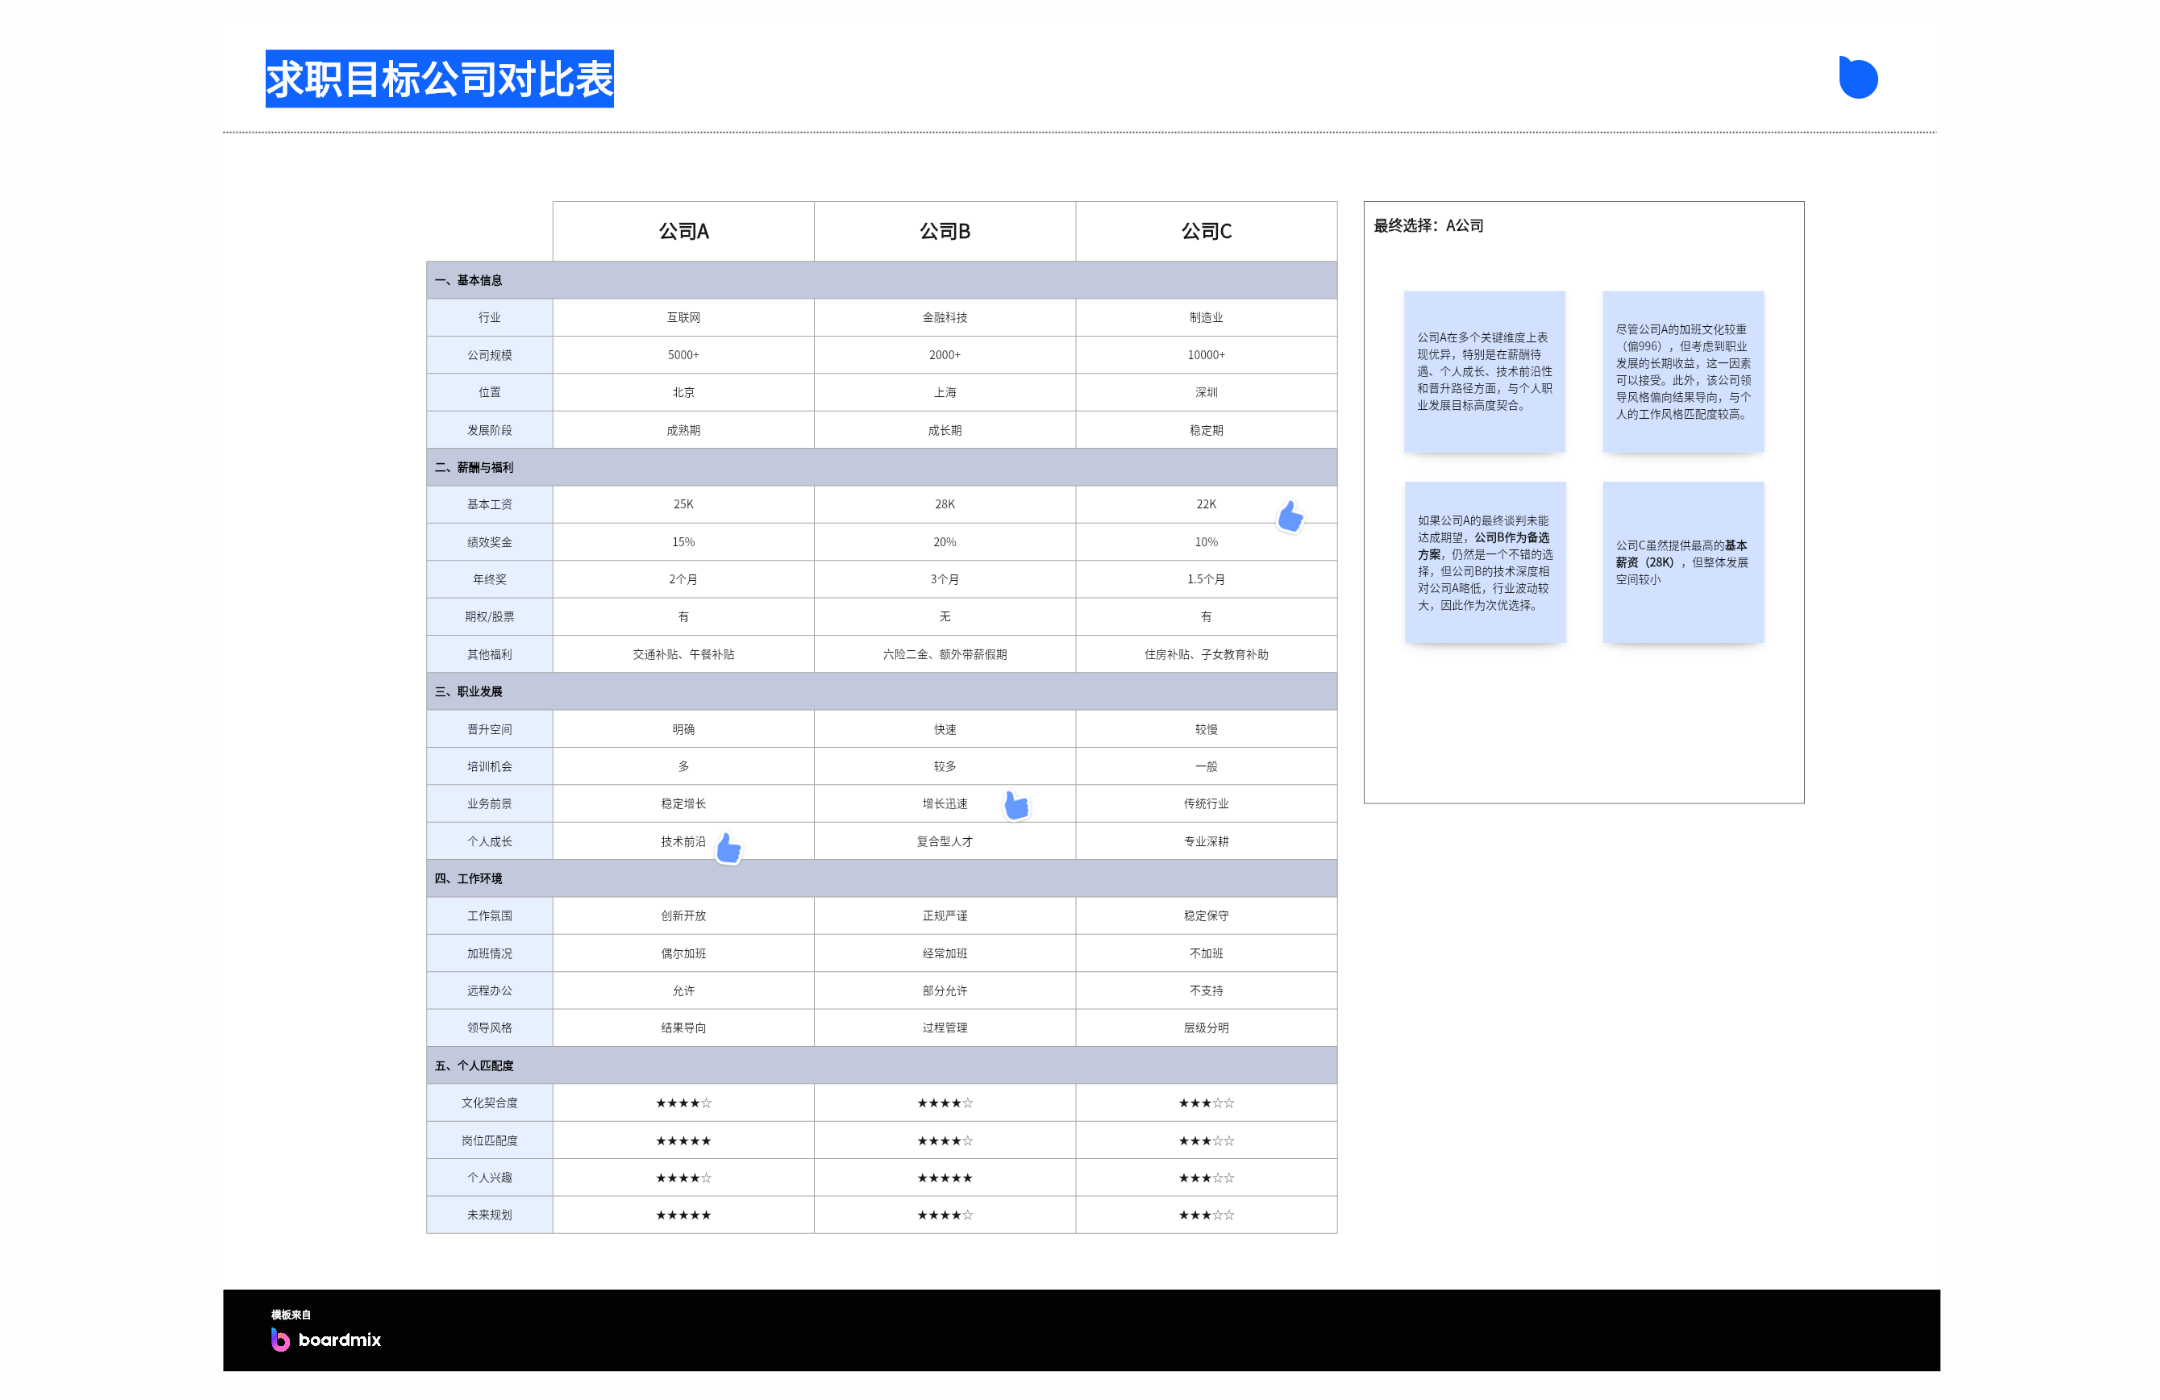
Task: Select the title 求职目标公司对比表
Action: pyautogui.click(x=439, y=79)
